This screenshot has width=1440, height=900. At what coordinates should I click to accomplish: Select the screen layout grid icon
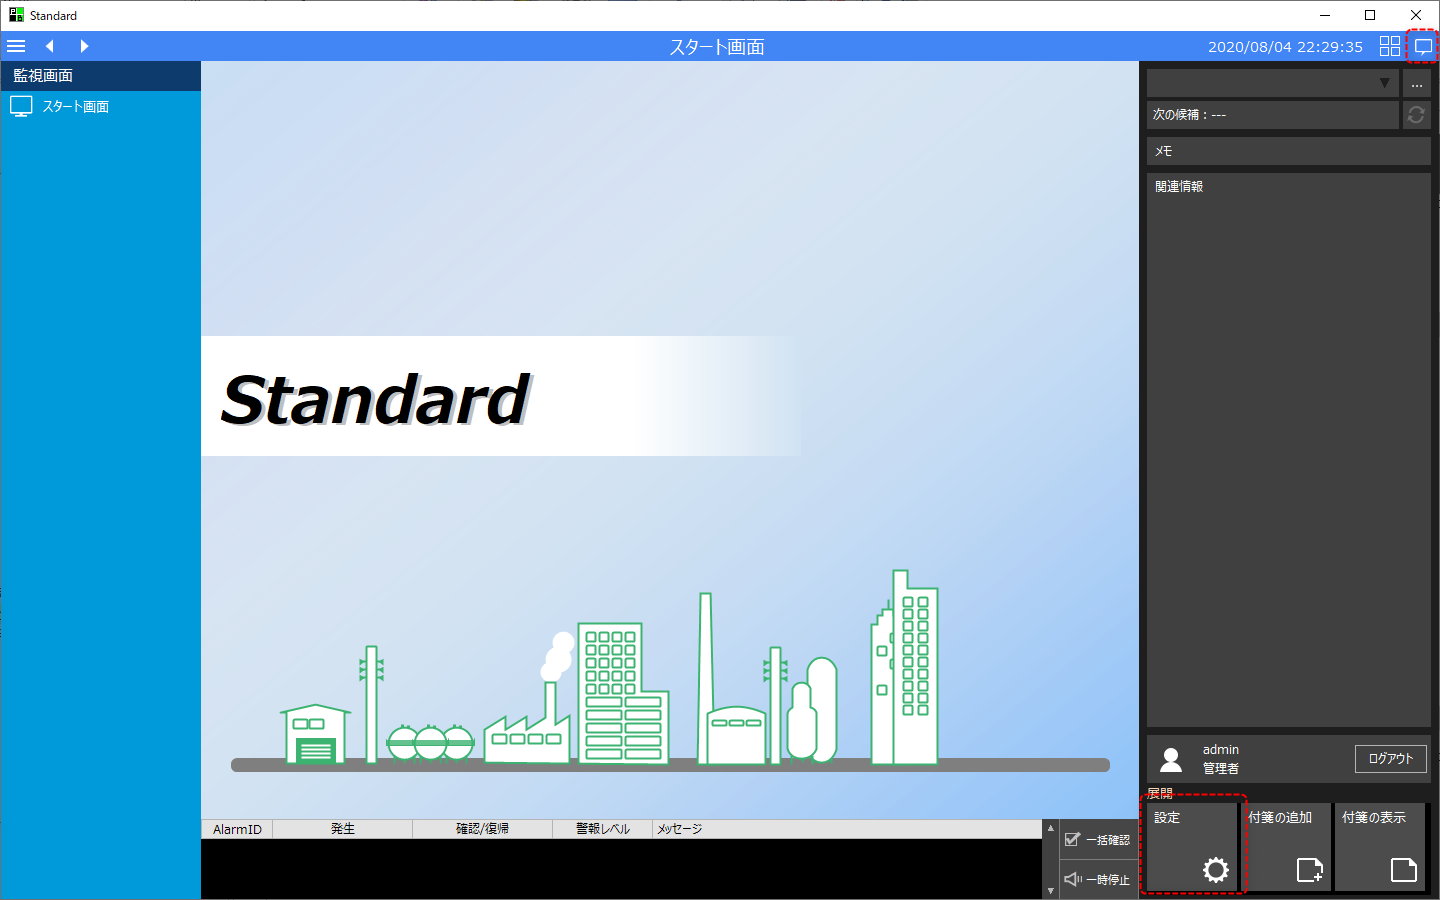click(x=1389, y=45)
